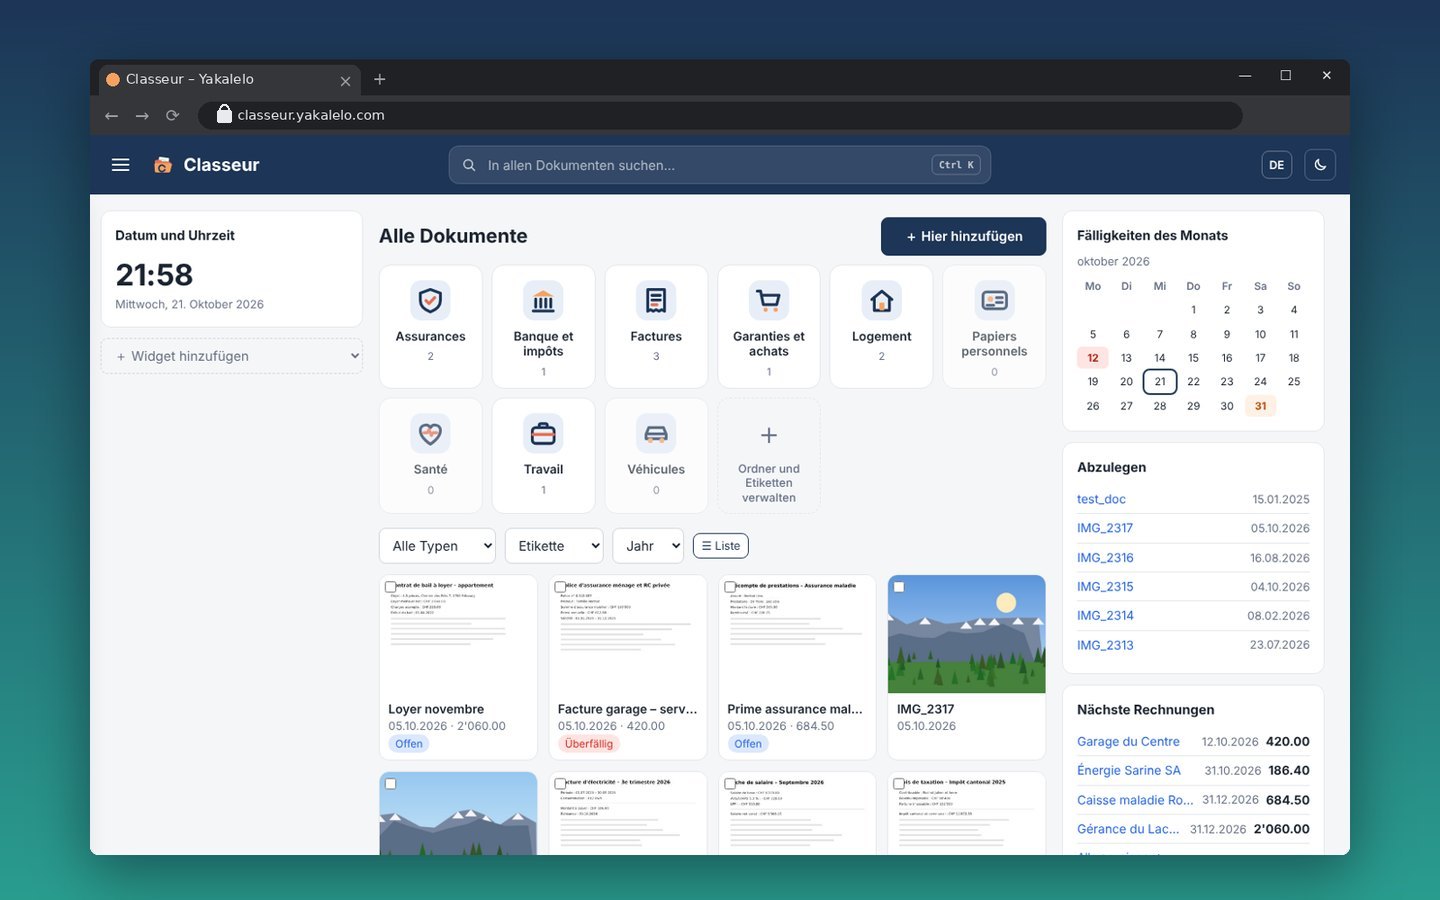
Task: Open Garage du Centre invoice link
Action: pos(1128,742)
